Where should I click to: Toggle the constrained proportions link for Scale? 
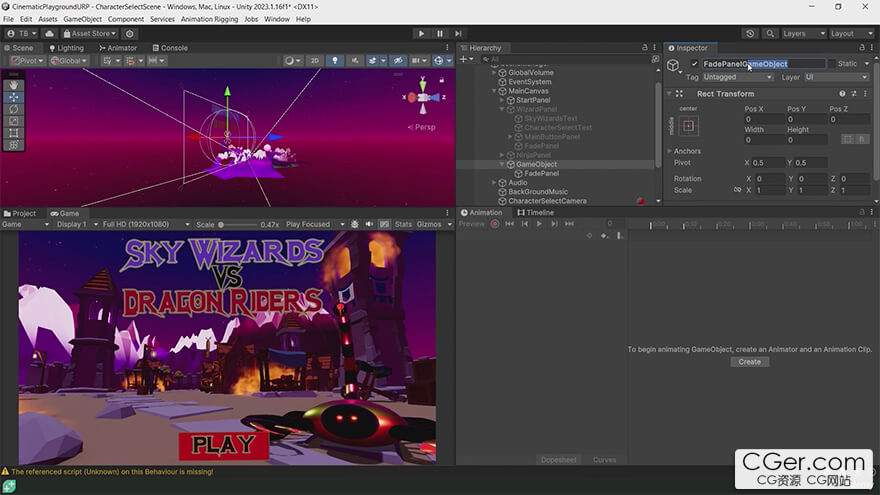pyautogui.click(x=737, y=190)
